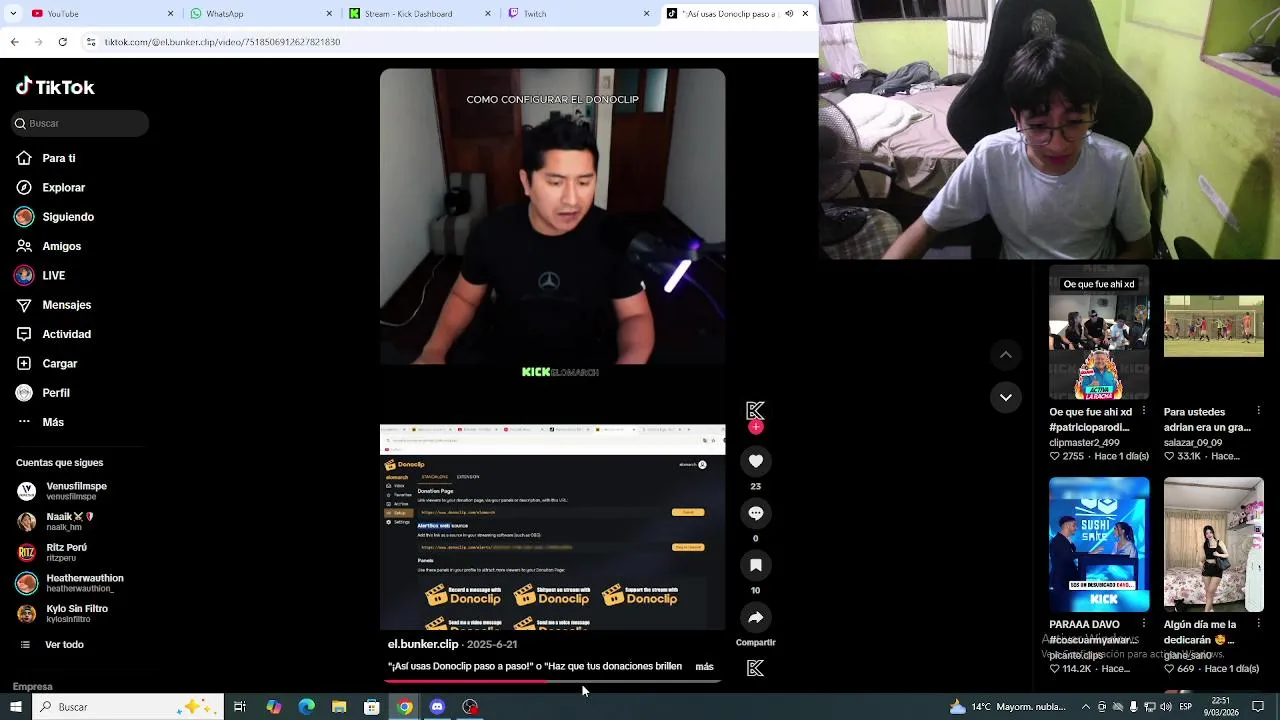
Task: Open options menu for 'Para ustedes adrian'
Action: (1258, 411)
